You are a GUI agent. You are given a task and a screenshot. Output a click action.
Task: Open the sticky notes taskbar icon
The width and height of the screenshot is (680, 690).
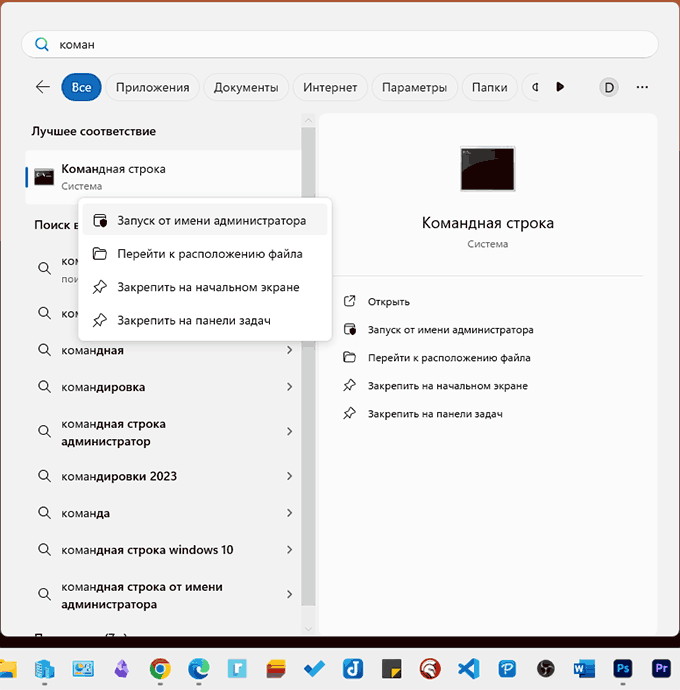391,669
